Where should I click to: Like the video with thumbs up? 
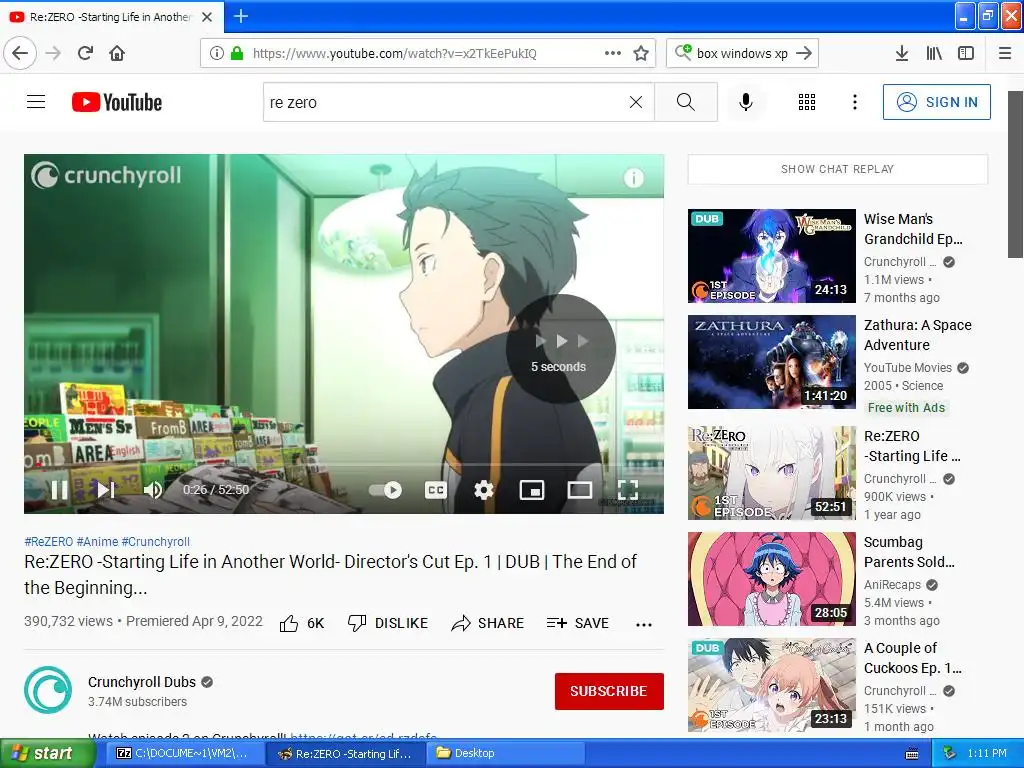[302, 623]
